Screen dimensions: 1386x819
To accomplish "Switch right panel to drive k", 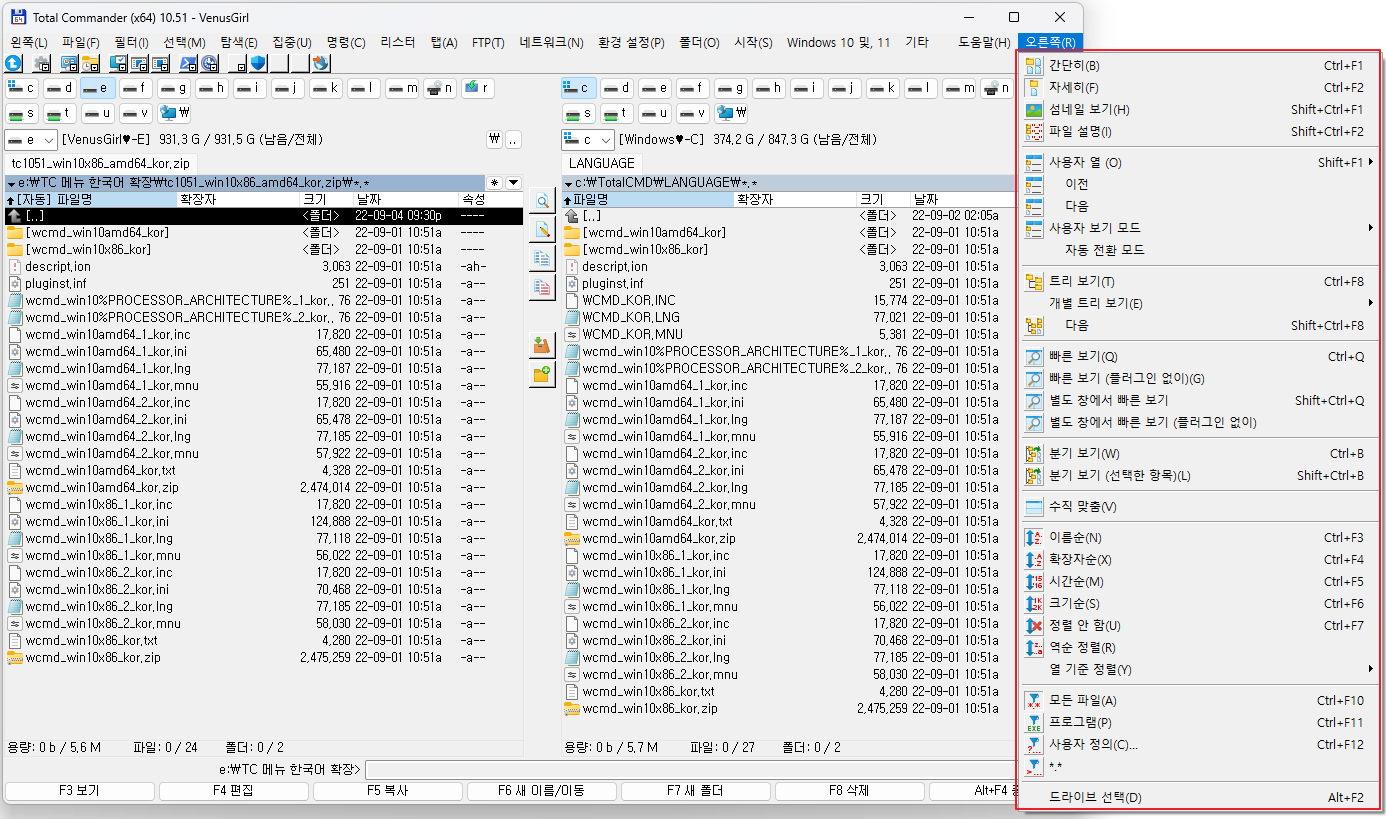I will coord(882,88).
